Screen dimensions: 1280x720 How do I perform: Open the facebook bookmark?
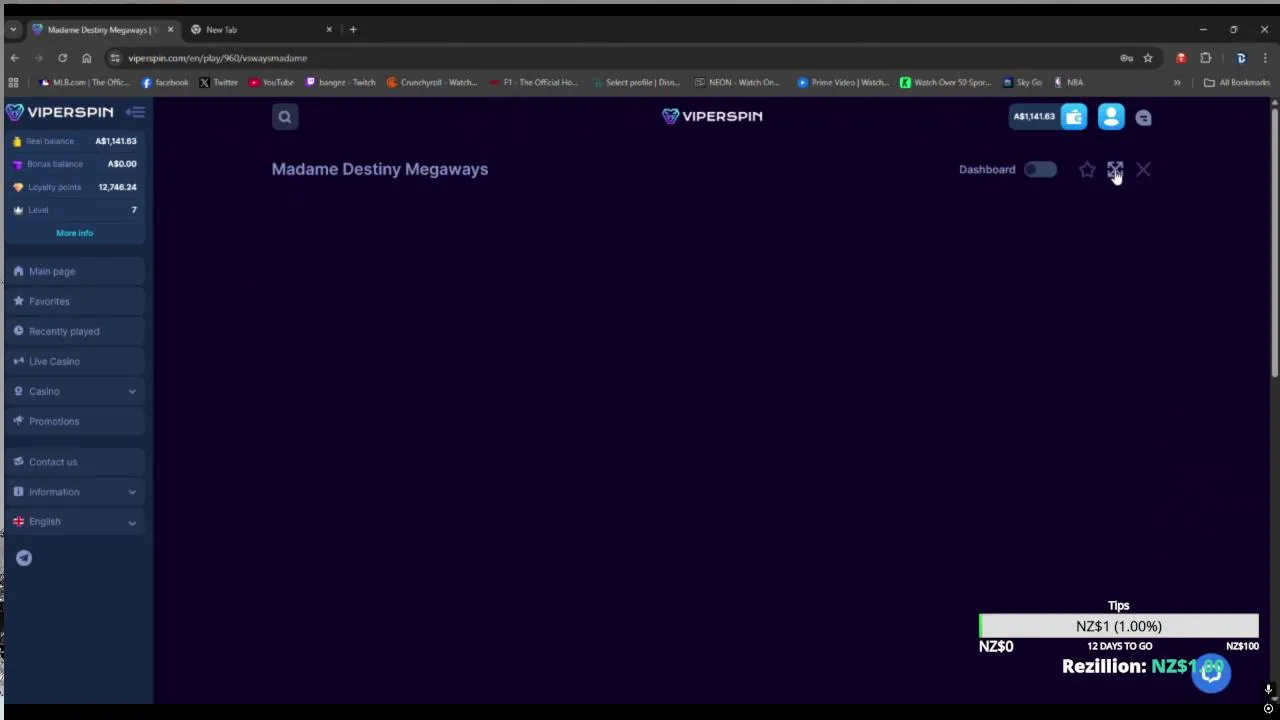pyautogui.click(x=165, y=83)
